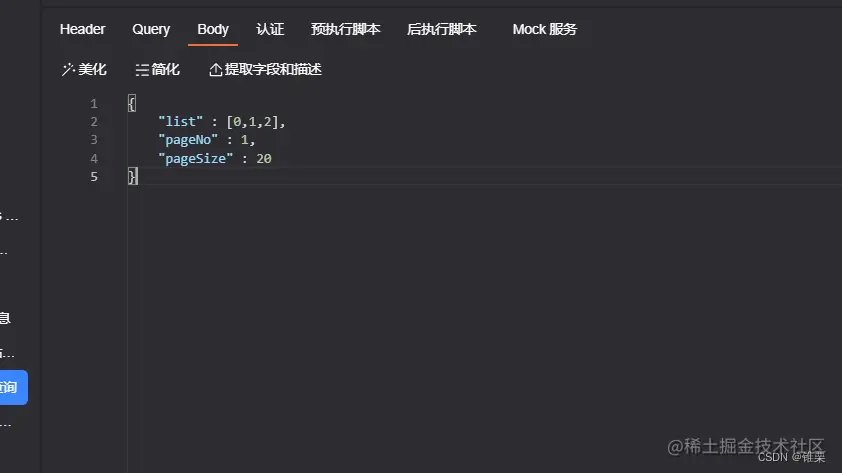
Task: Select the highlighted blue sidebar item ending in 询
Action: (13, 387)
